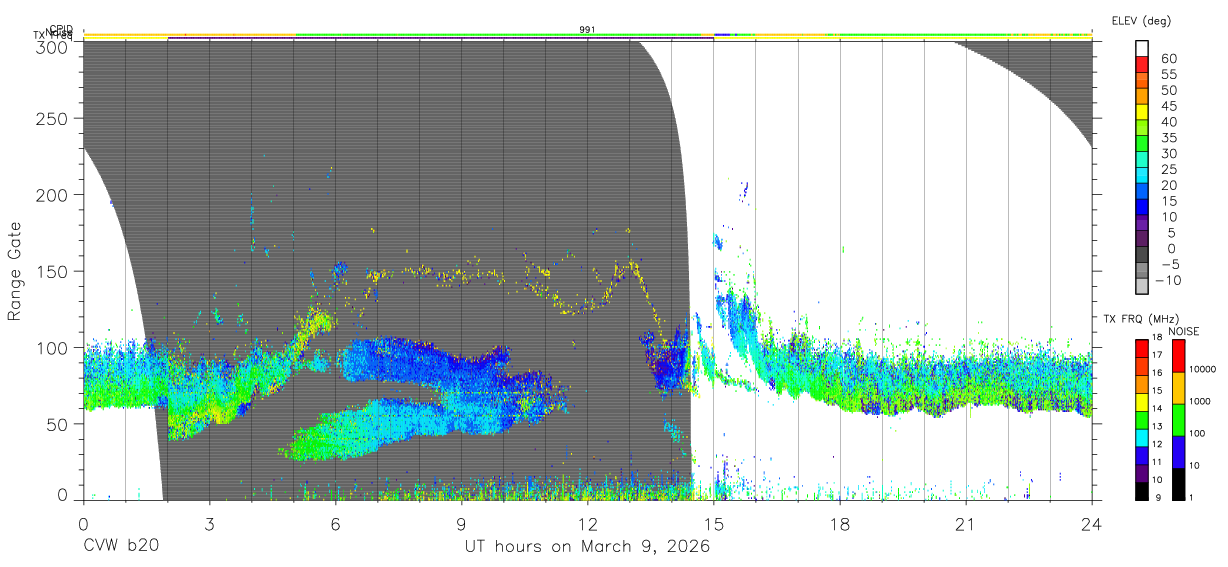The image size is (1228, 567).
Task: Click the '300' tick on Range Gate axis
Action: coord(51,46)
